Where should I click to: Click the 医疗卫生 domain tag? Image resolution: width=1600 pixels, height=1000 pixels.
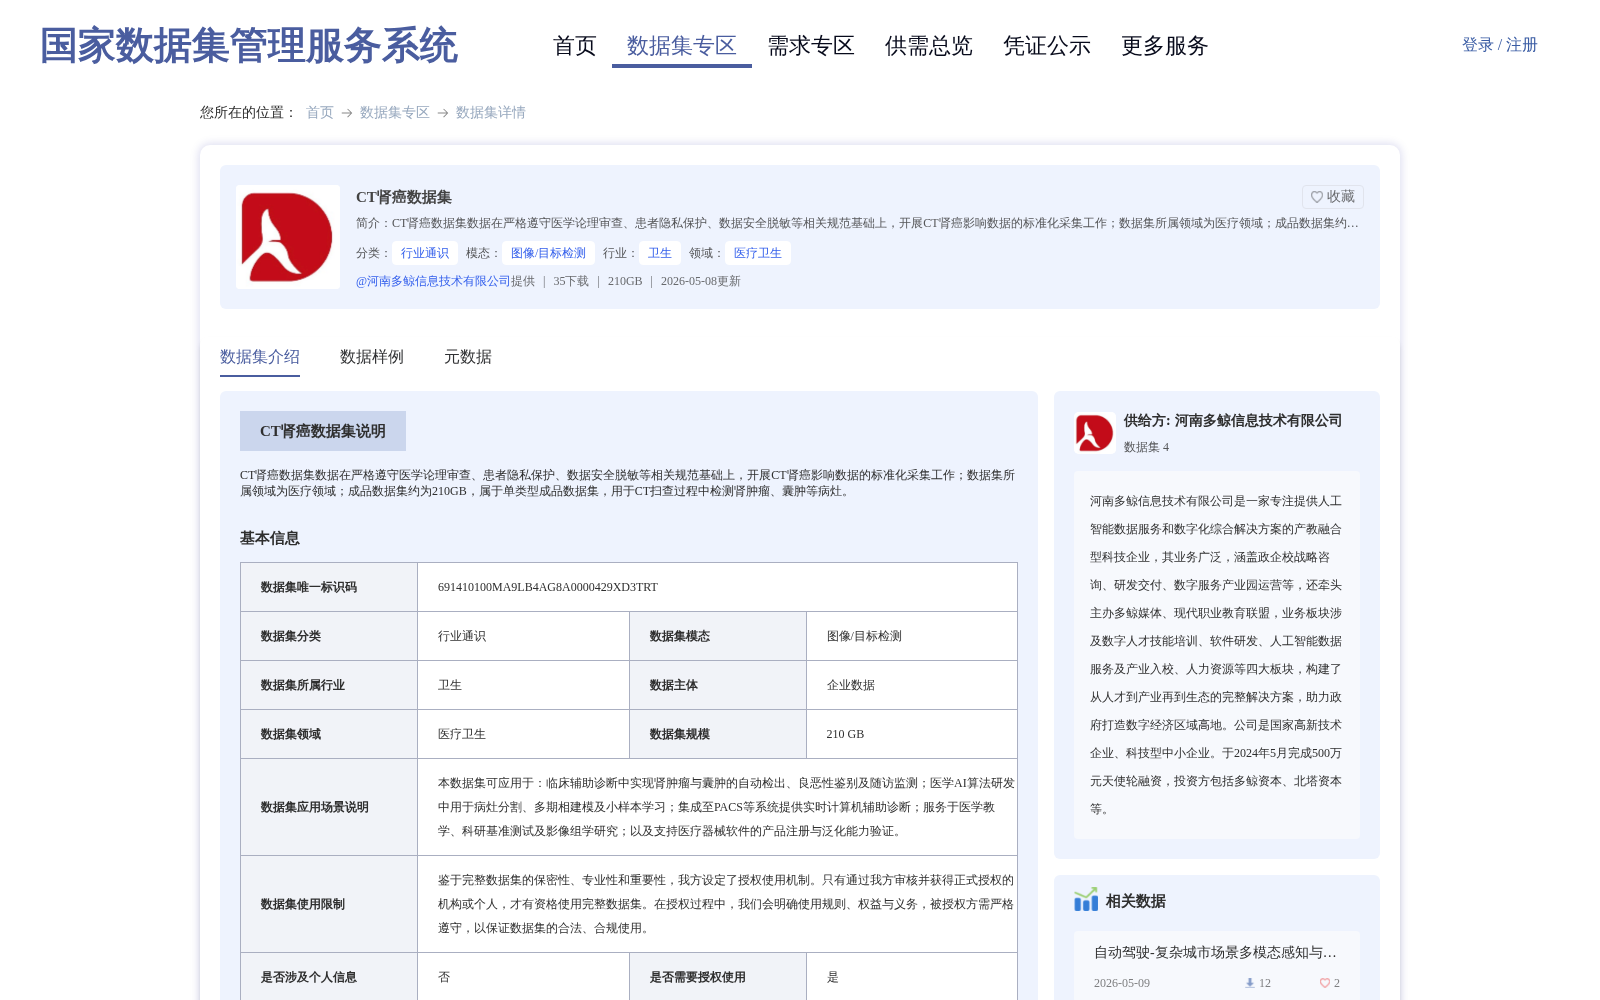point(758,253)
